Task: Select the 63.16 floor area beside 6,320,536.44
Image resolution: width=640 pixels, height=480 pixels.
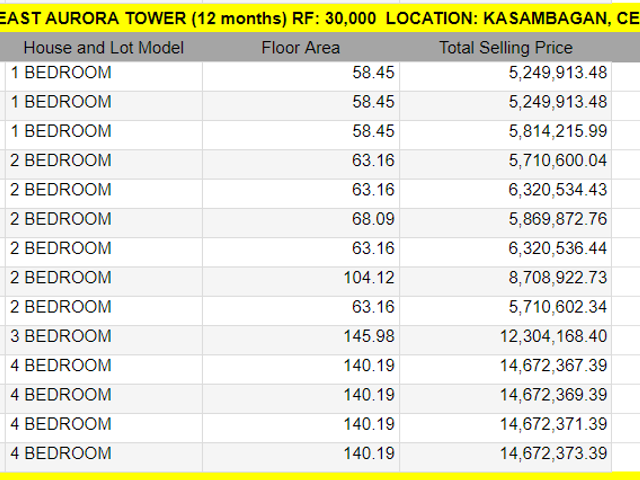Action: tap(301, 253)
